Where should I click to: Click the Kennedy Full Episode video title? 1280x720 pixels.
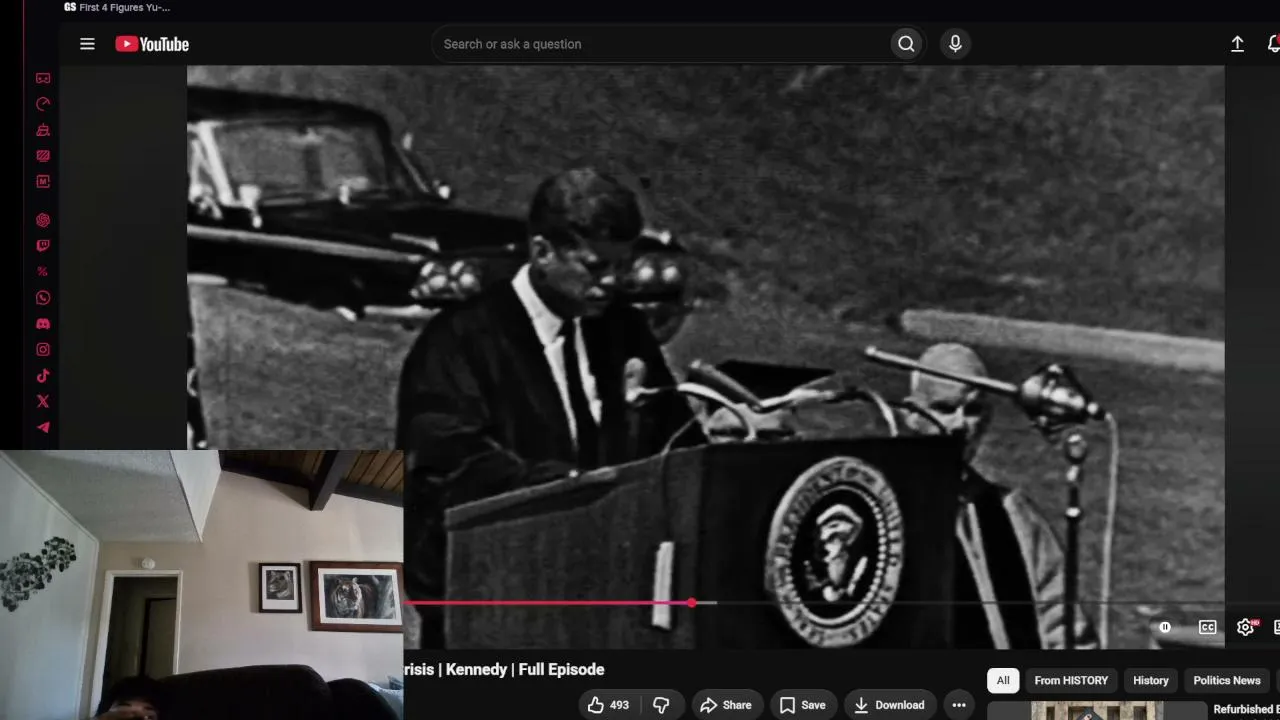click(x=504, y=669)
